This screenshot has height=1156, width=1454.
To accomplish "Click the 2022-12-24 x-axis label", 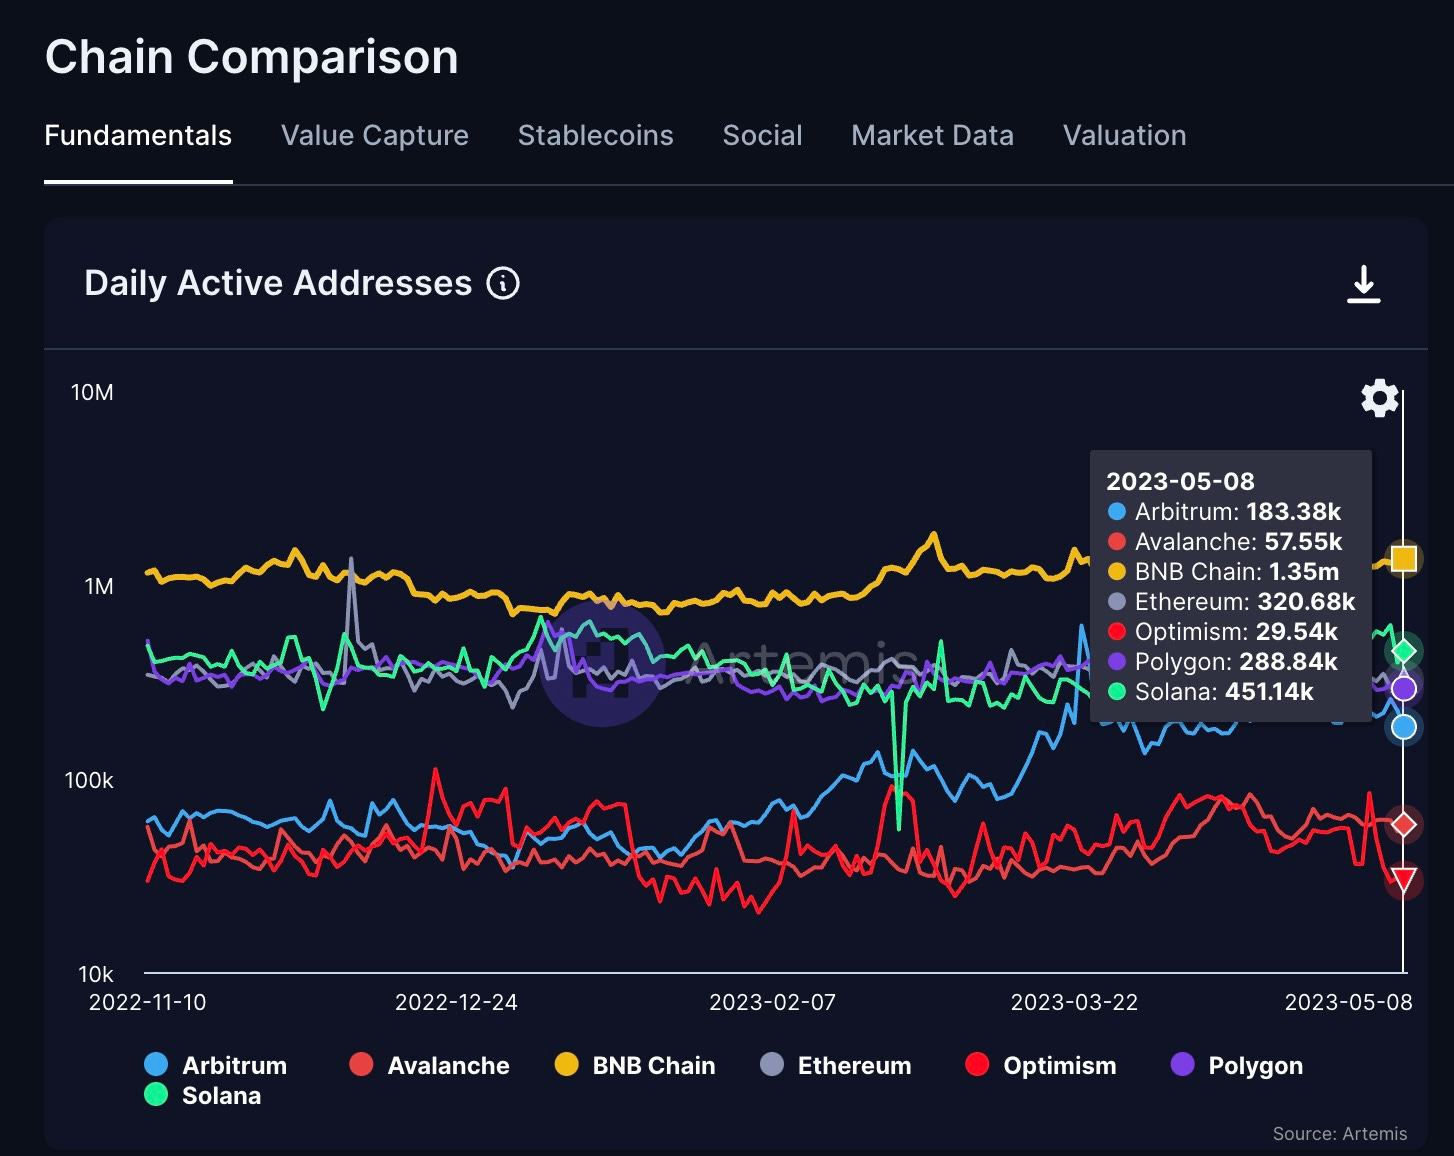I will (x=456, y=1002).
